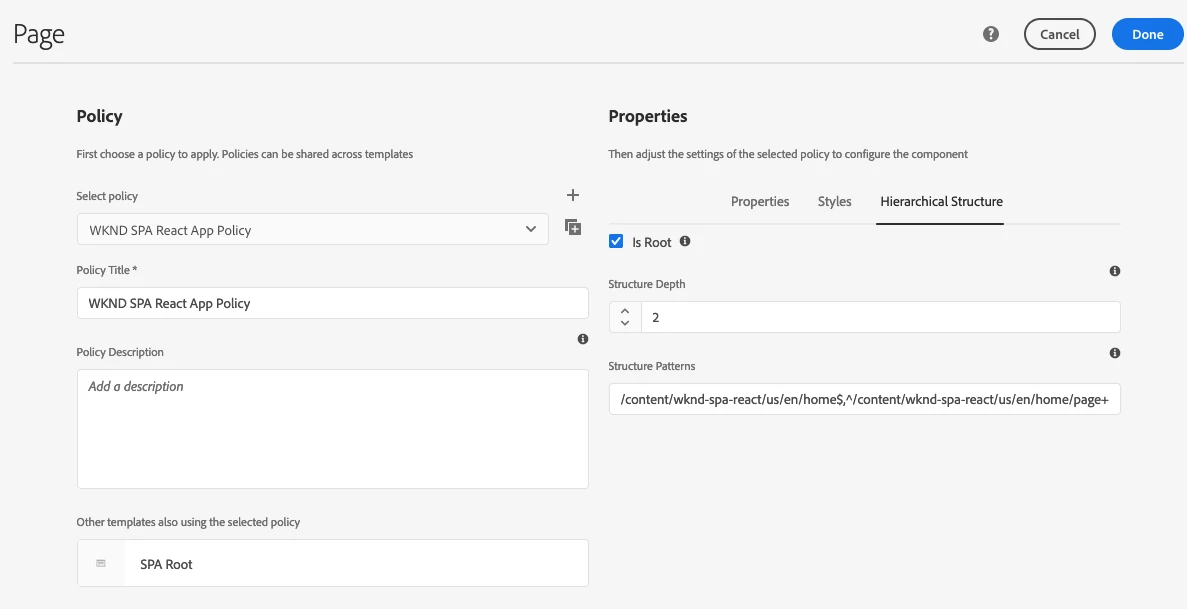Duplicate the selected policy icon
The width and height of the screenshot is (1187, 609).
573,227
